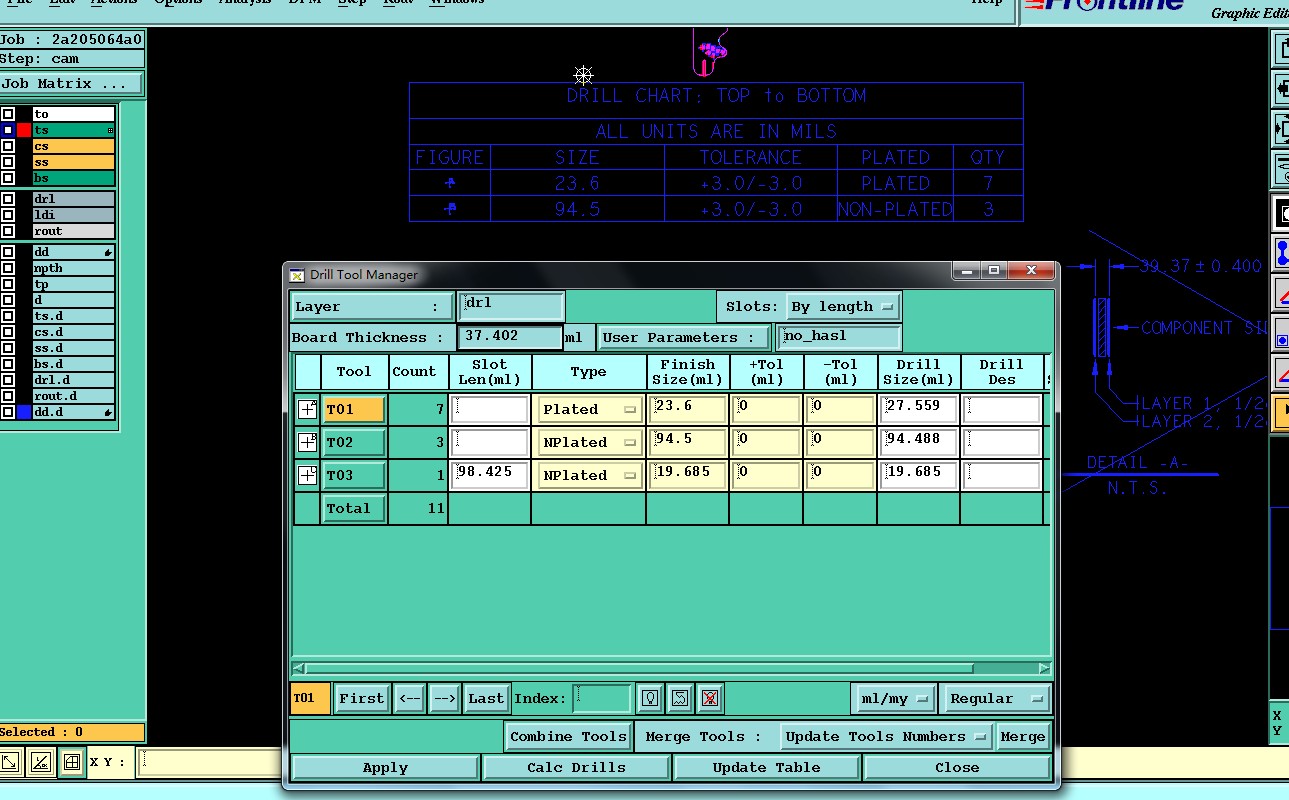Click the diagonal arrow icon at bottom left
Image resolution: width=1289 pixels, height=800 pixels.
tap(11, 762)
